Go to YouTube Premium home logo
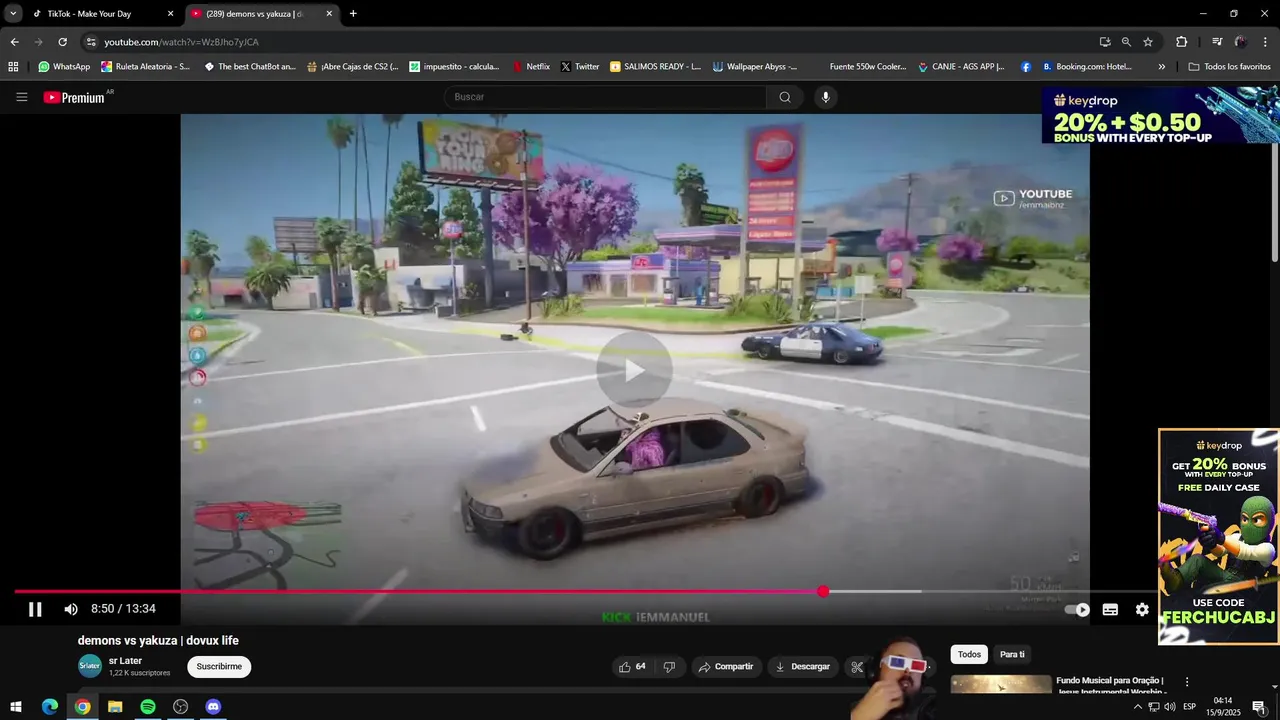The height and width of the screenshot is (720, 1280). coord(74,97)
